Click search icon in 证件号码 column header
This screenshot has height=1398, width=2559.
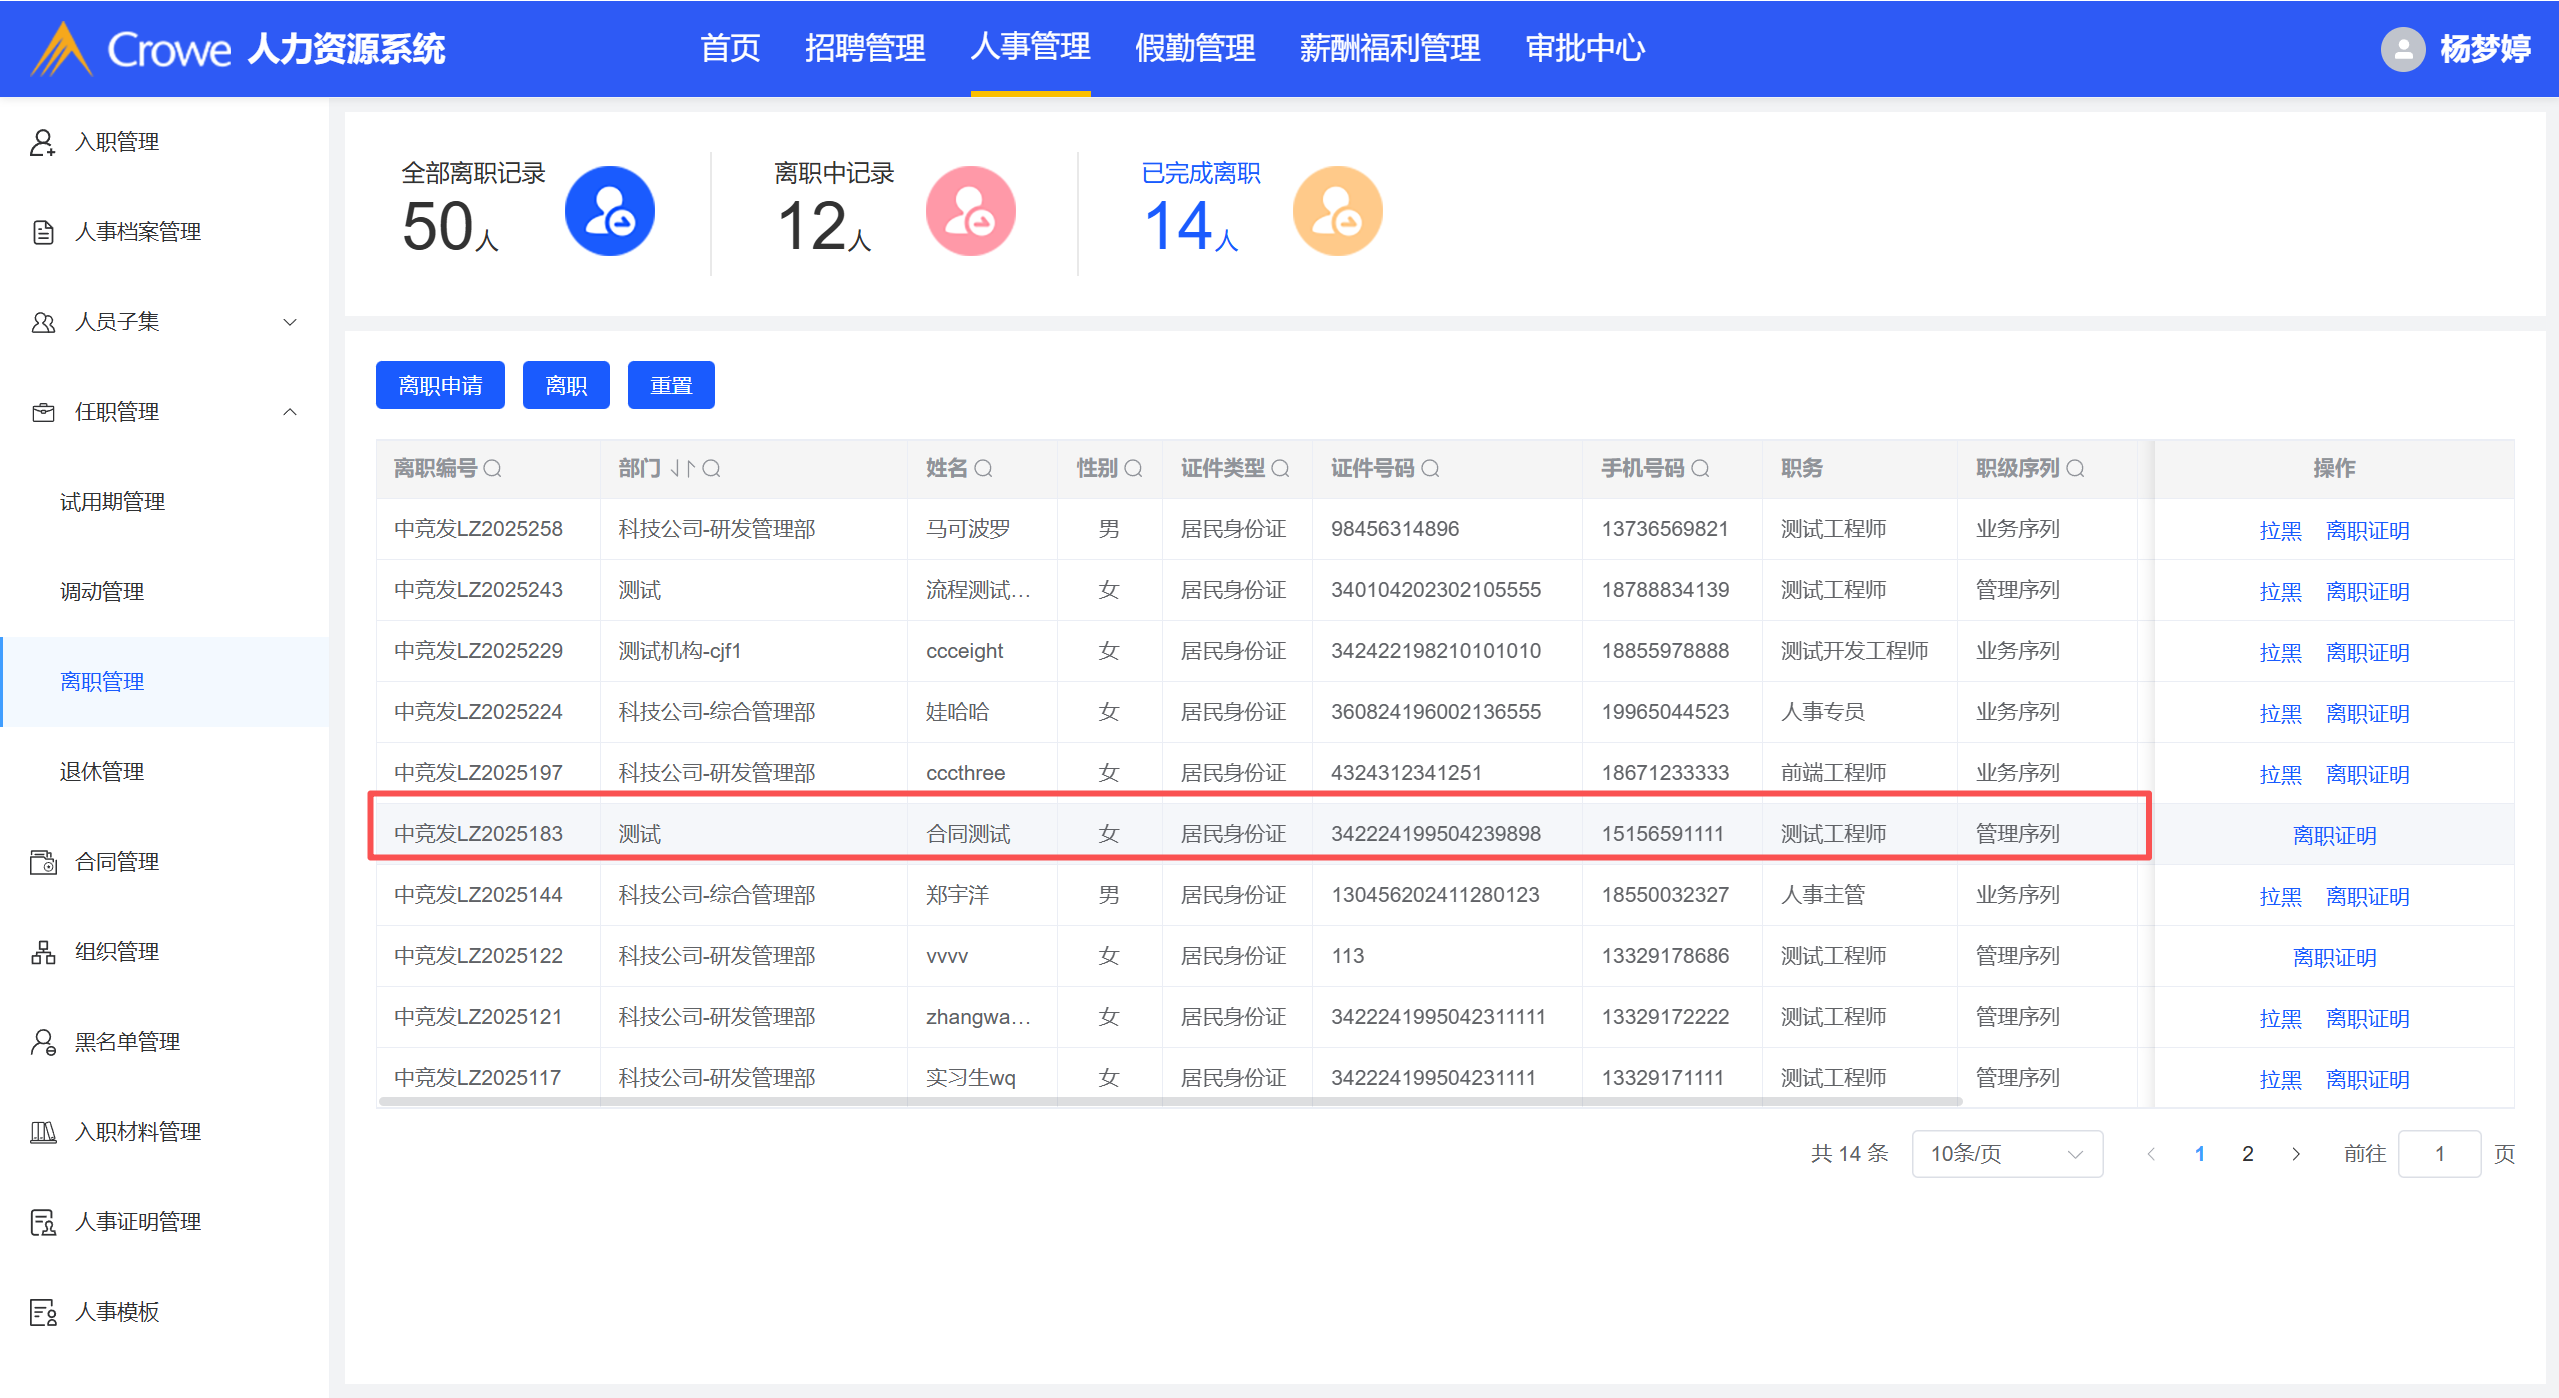[1430, 468]
